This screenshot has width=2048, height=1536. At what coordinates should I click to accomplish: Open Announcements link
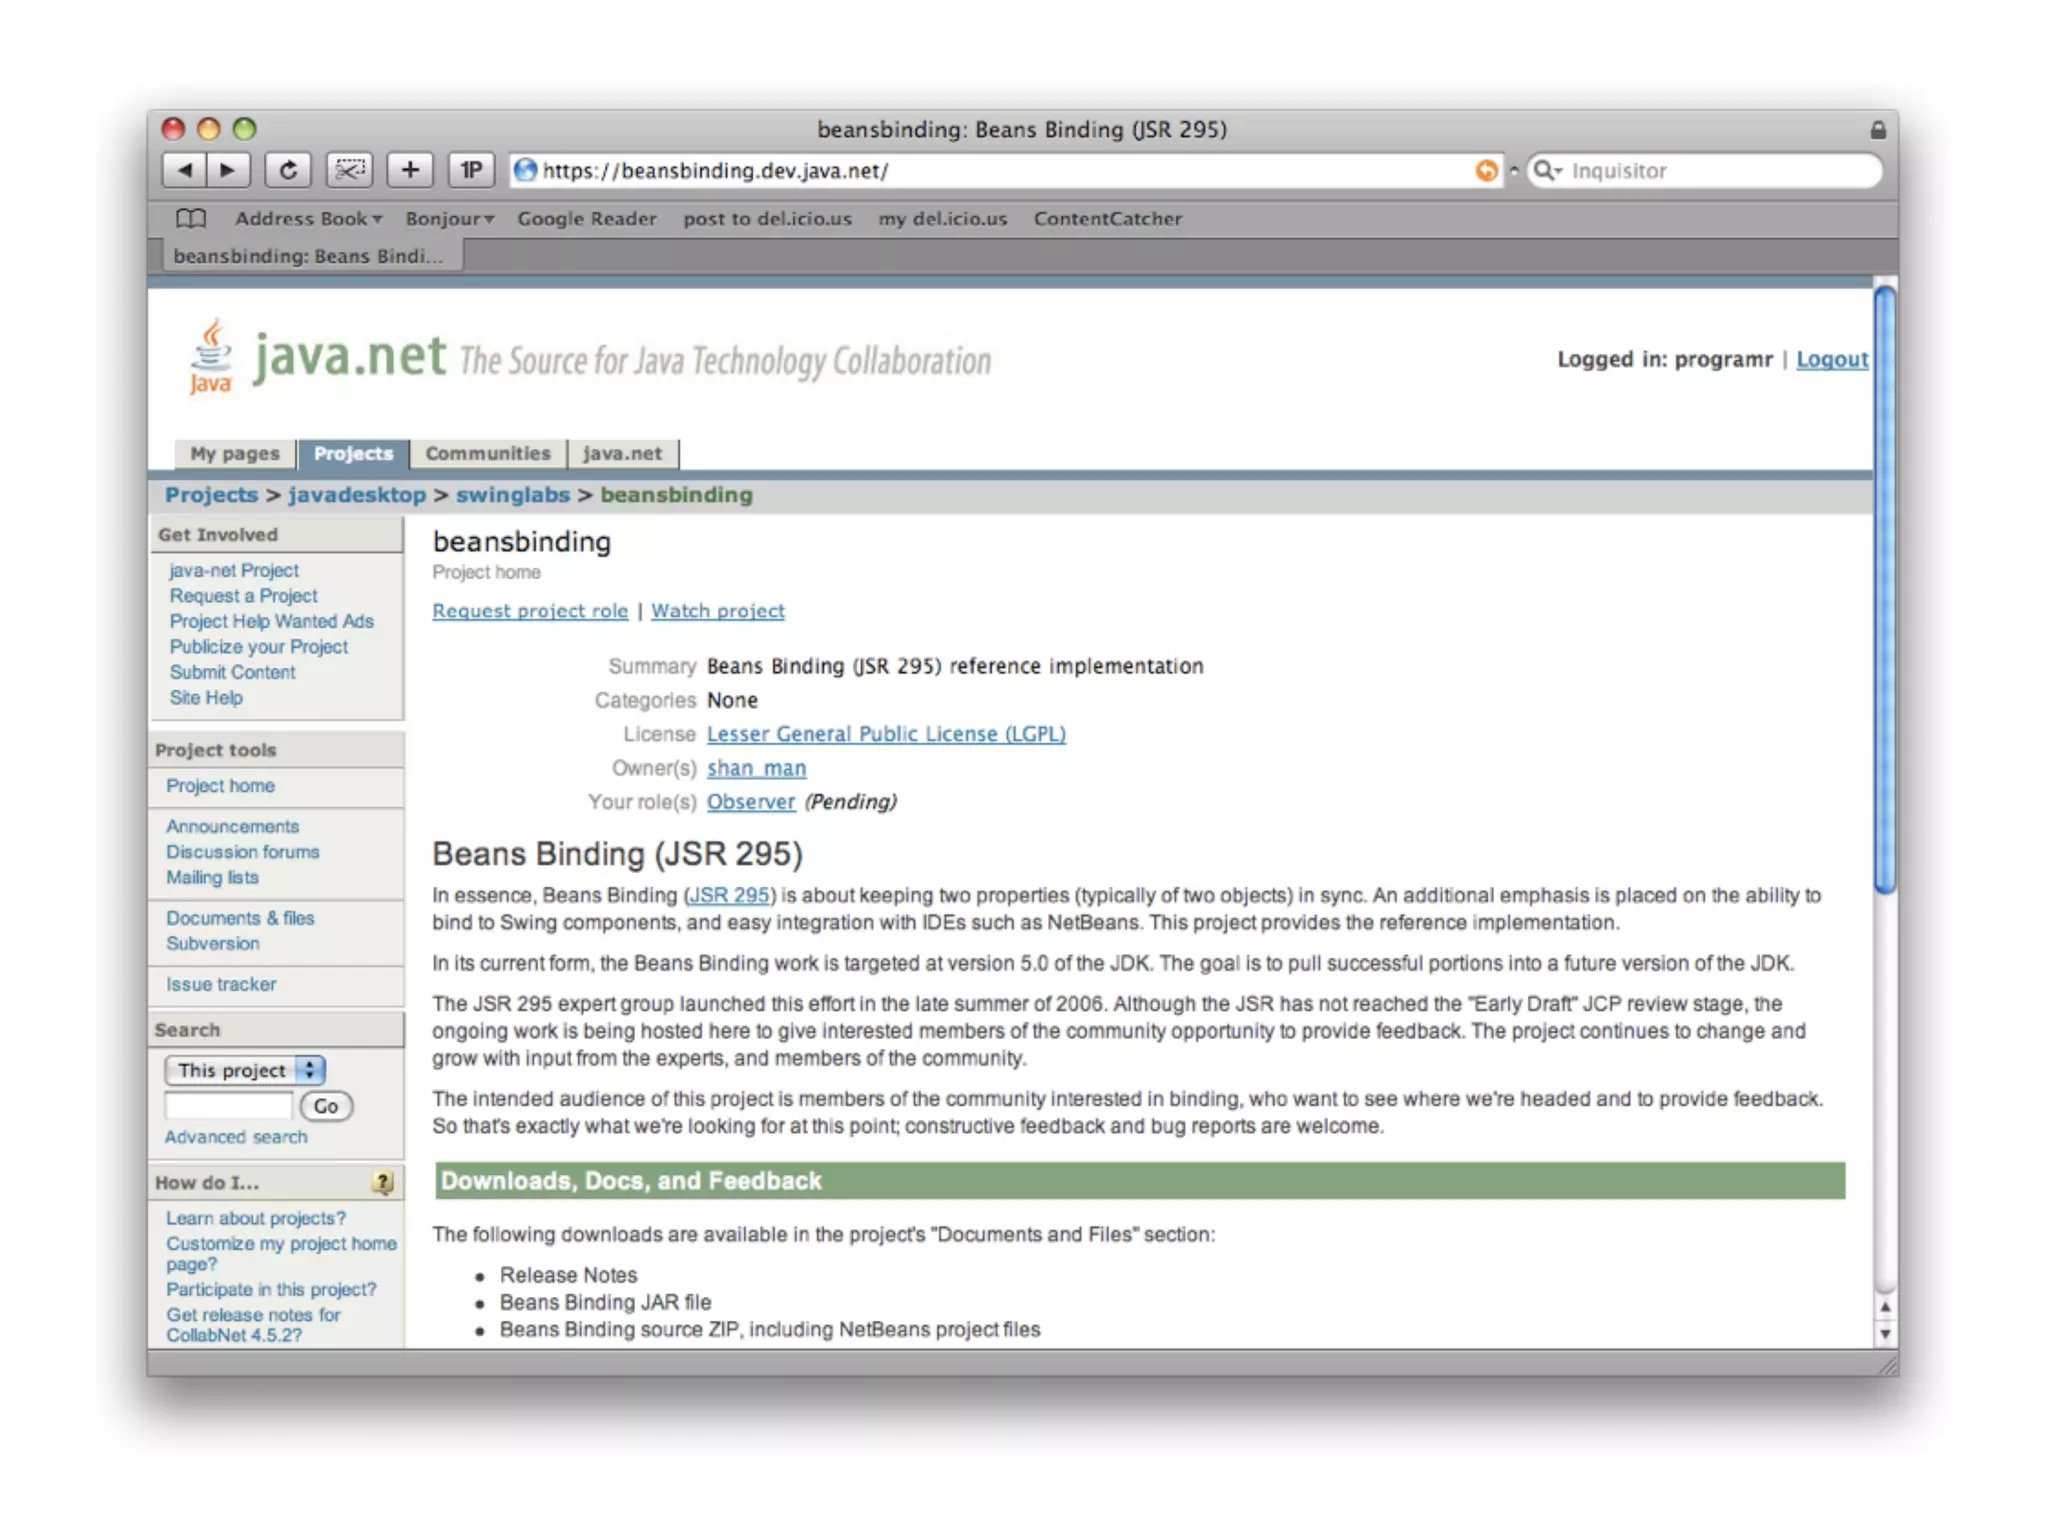tap(232, 826)
